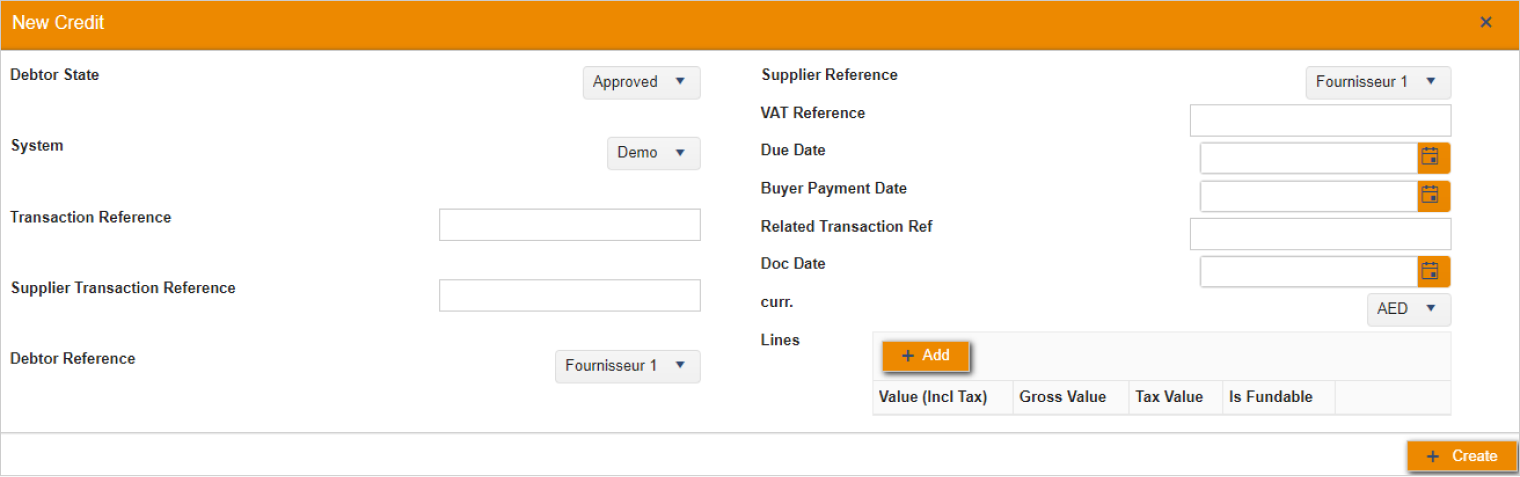Open the Buyer Payment Date calendar picker
Screen dimensions: 1520x477
1433,196
